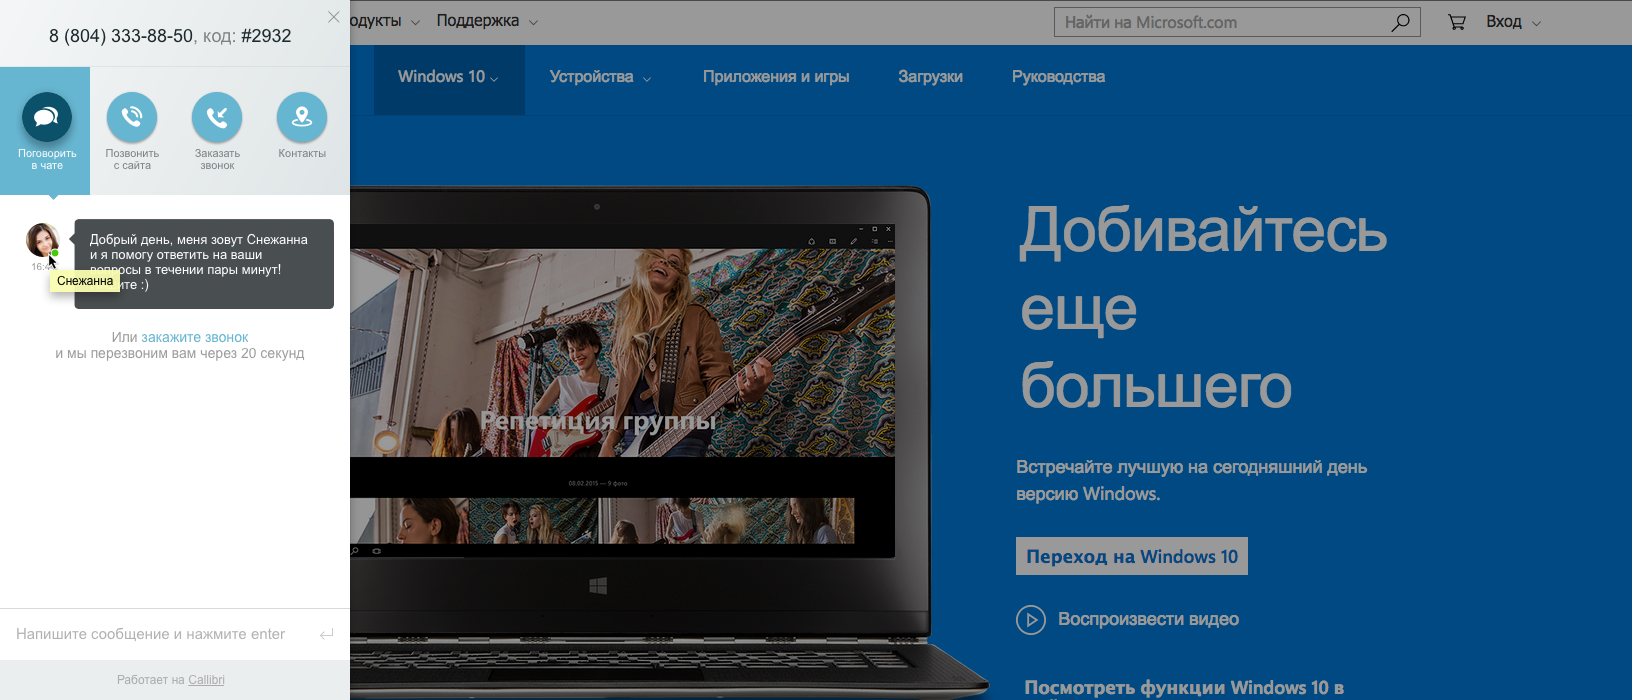Choose the order callback icon

(217, 118)
